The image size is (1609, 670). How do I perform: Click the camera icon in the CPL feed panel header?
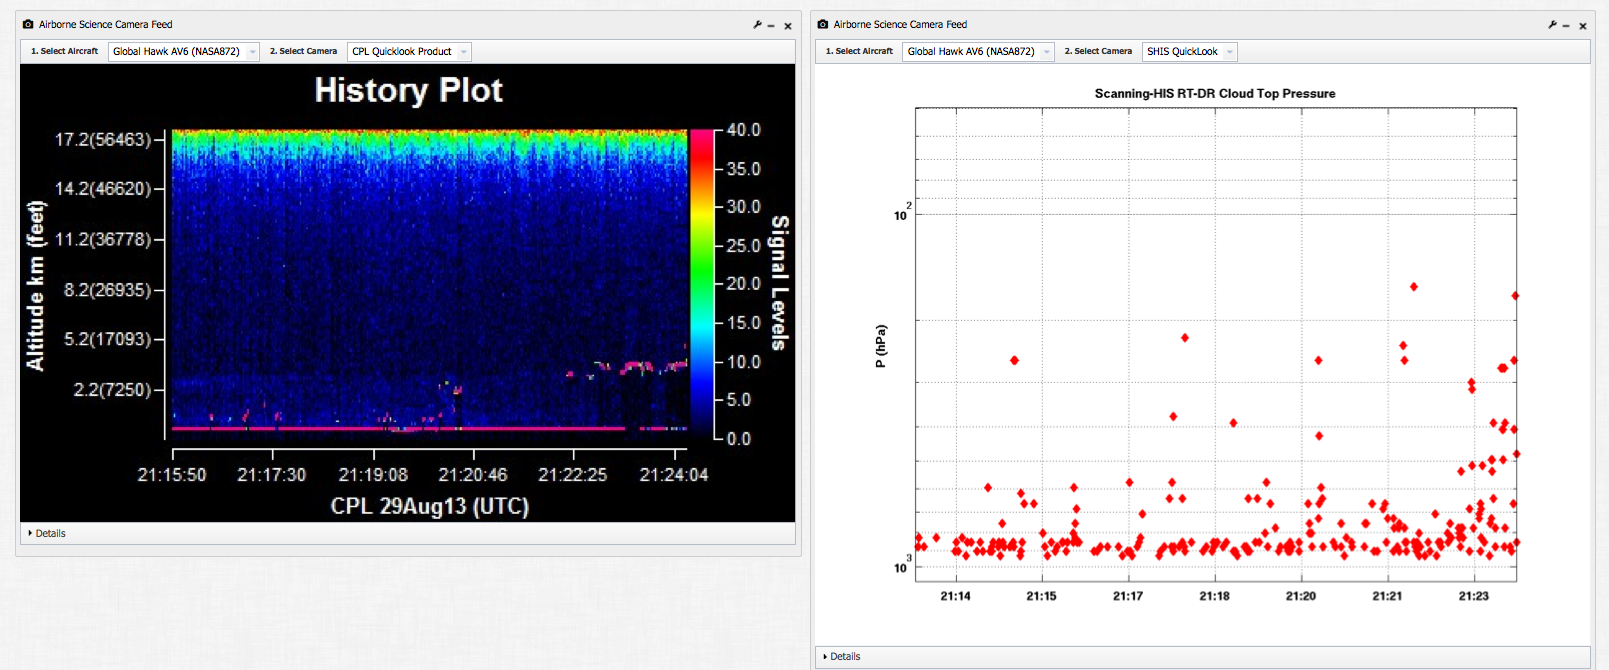pos(28,24)
